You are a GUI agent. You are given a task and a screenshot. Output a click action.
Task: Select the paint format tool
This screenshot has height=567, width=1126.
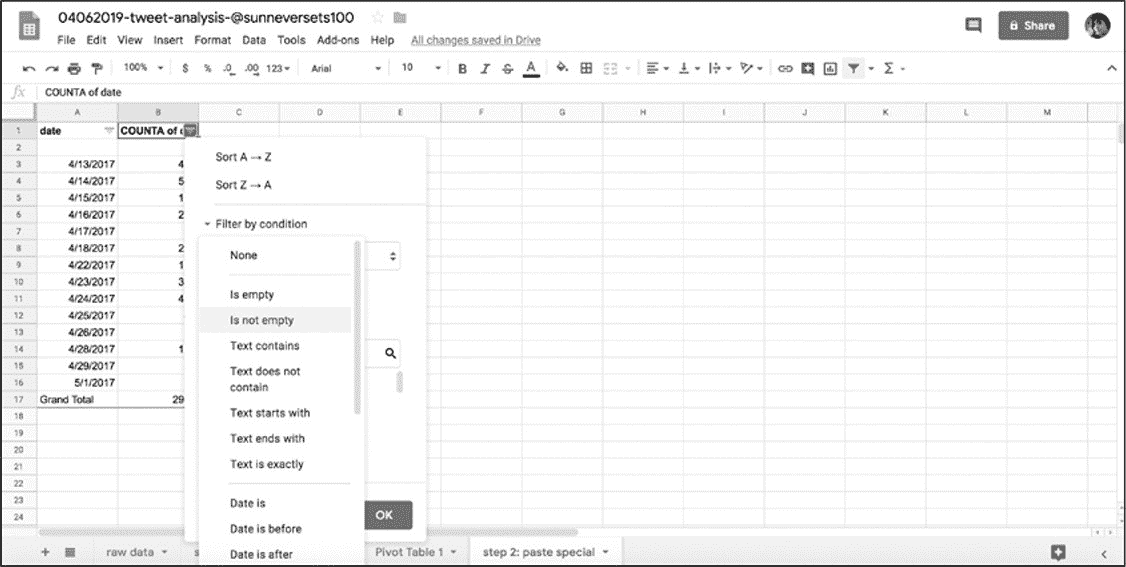(x=96, y=68)
